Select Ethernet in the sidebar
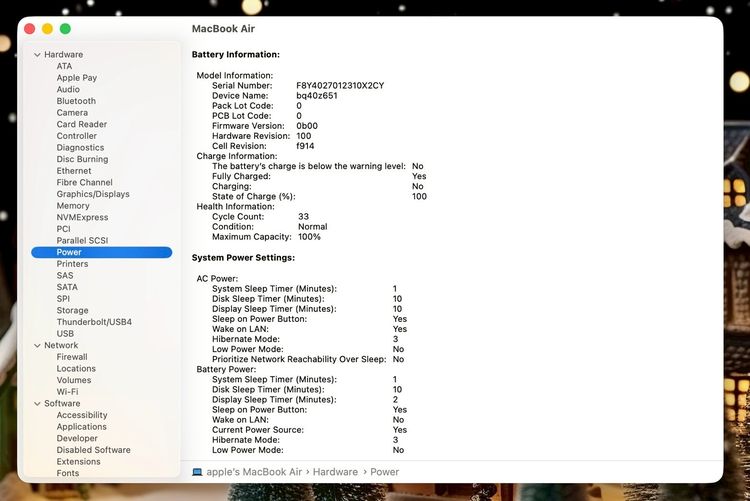Image resolution: width=750 pixels, height=501 pixels. coord(74,171)
